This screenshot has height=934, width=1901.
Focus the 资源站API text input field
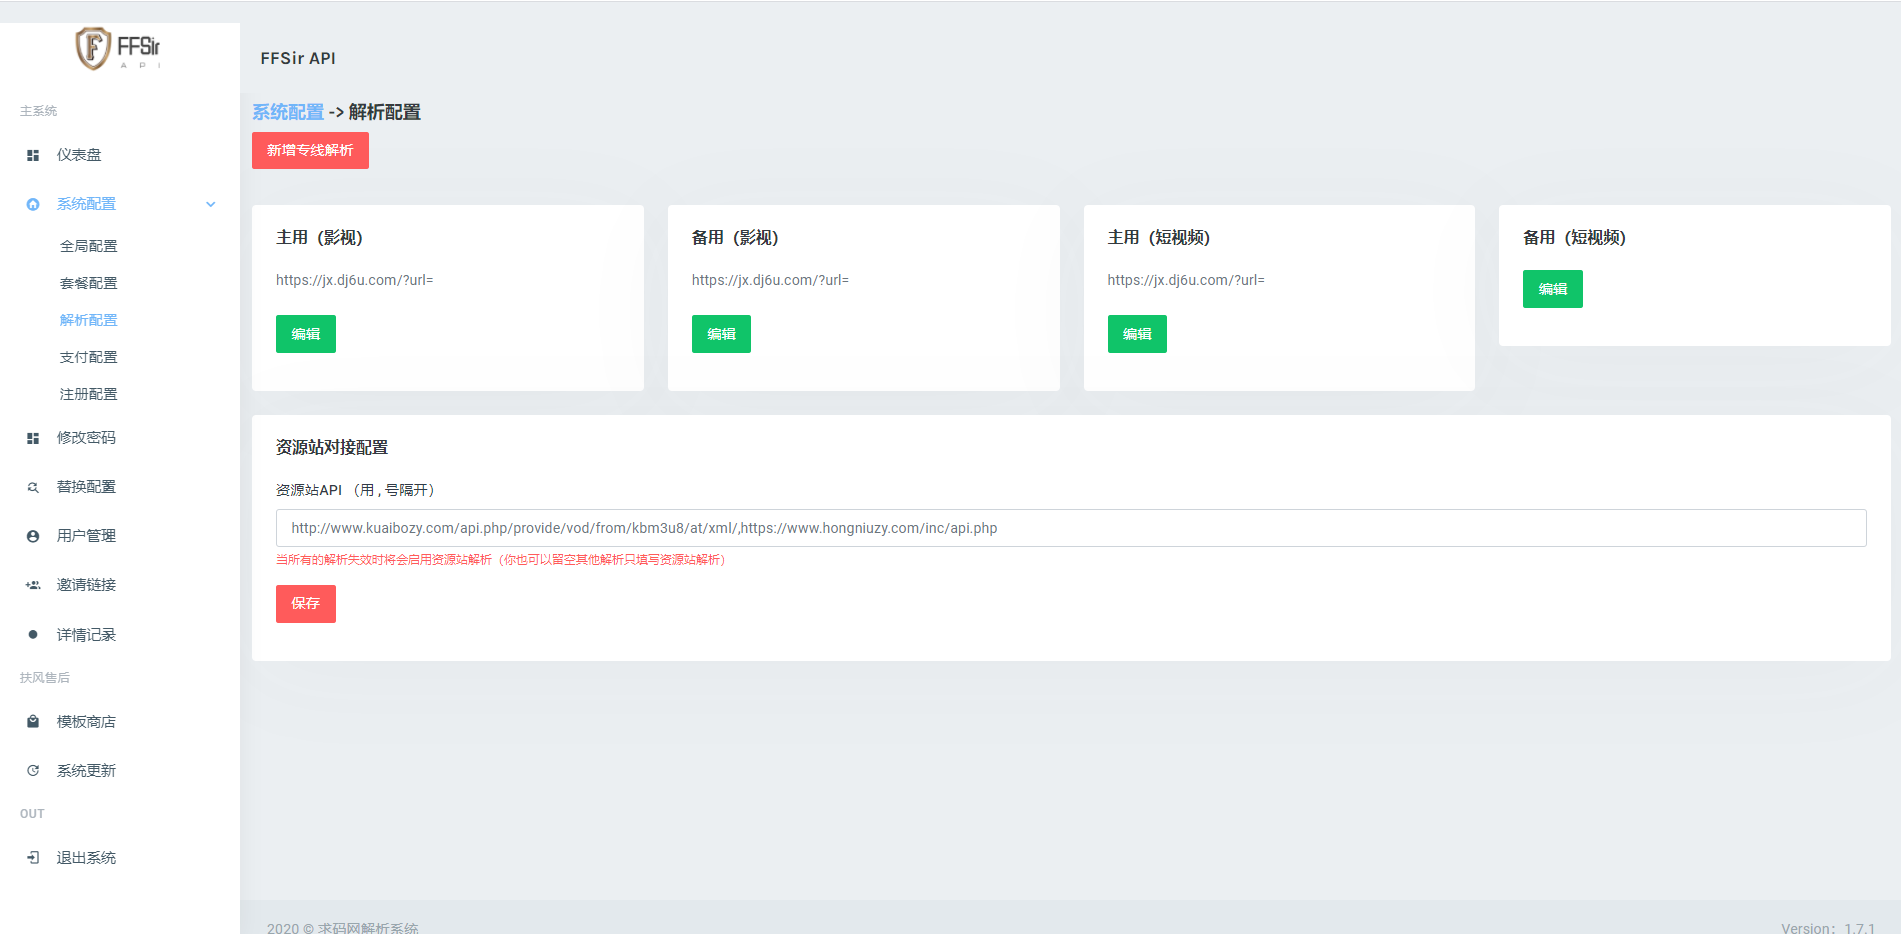pos(1070,528)
